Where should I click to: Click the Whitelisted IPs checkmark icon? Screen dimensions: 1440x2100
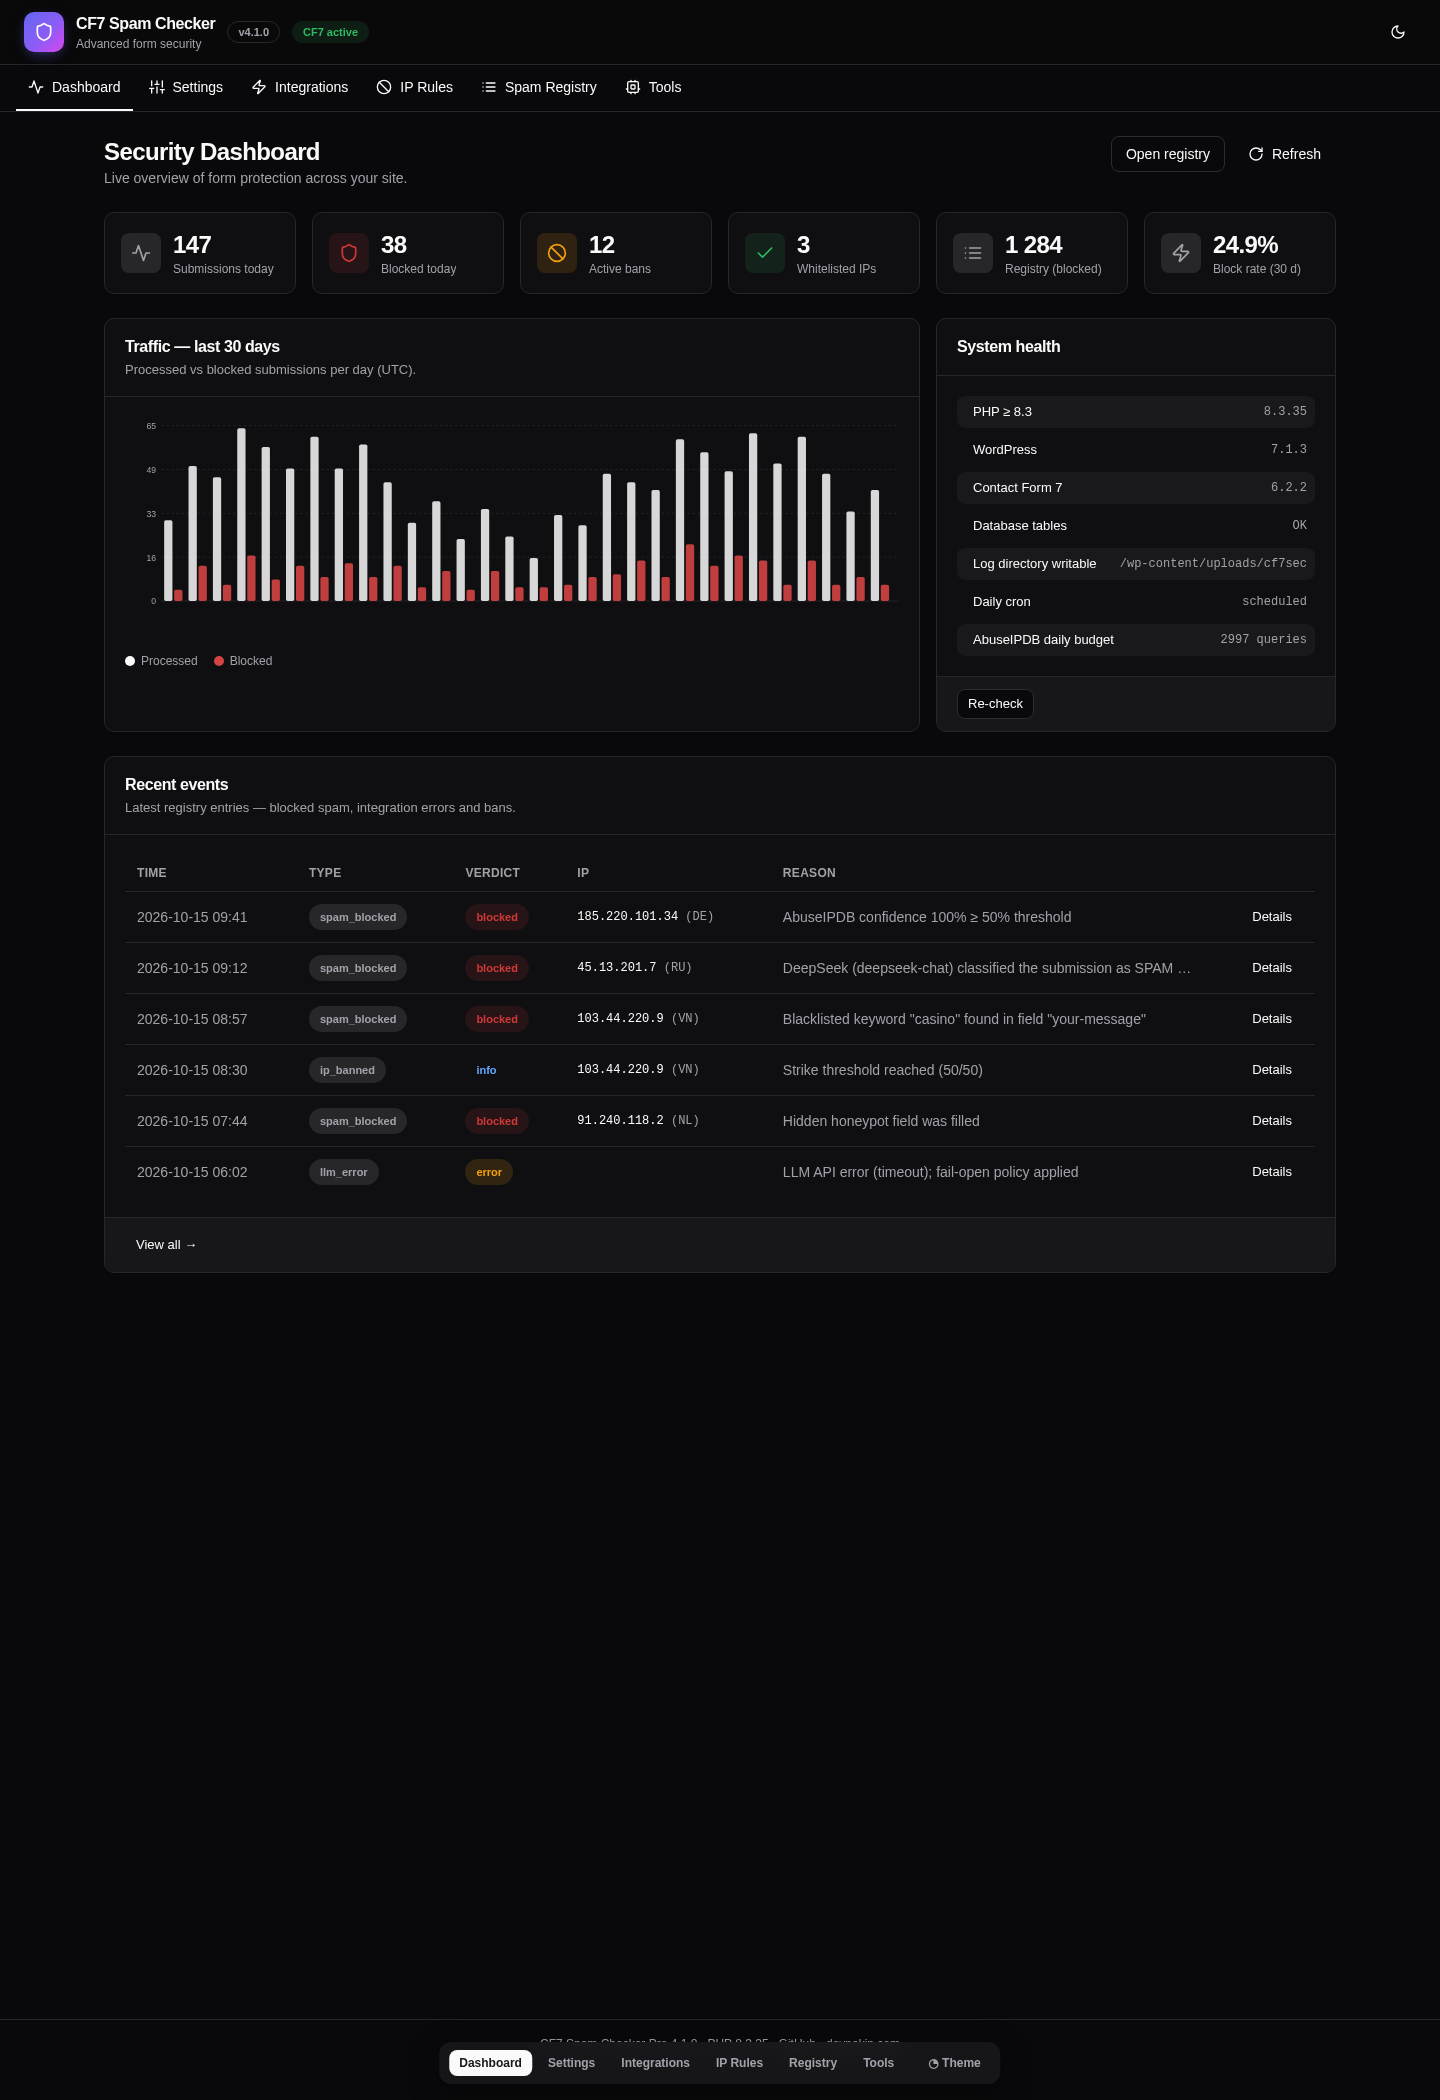pyautogui.click(x=765, y=253)
